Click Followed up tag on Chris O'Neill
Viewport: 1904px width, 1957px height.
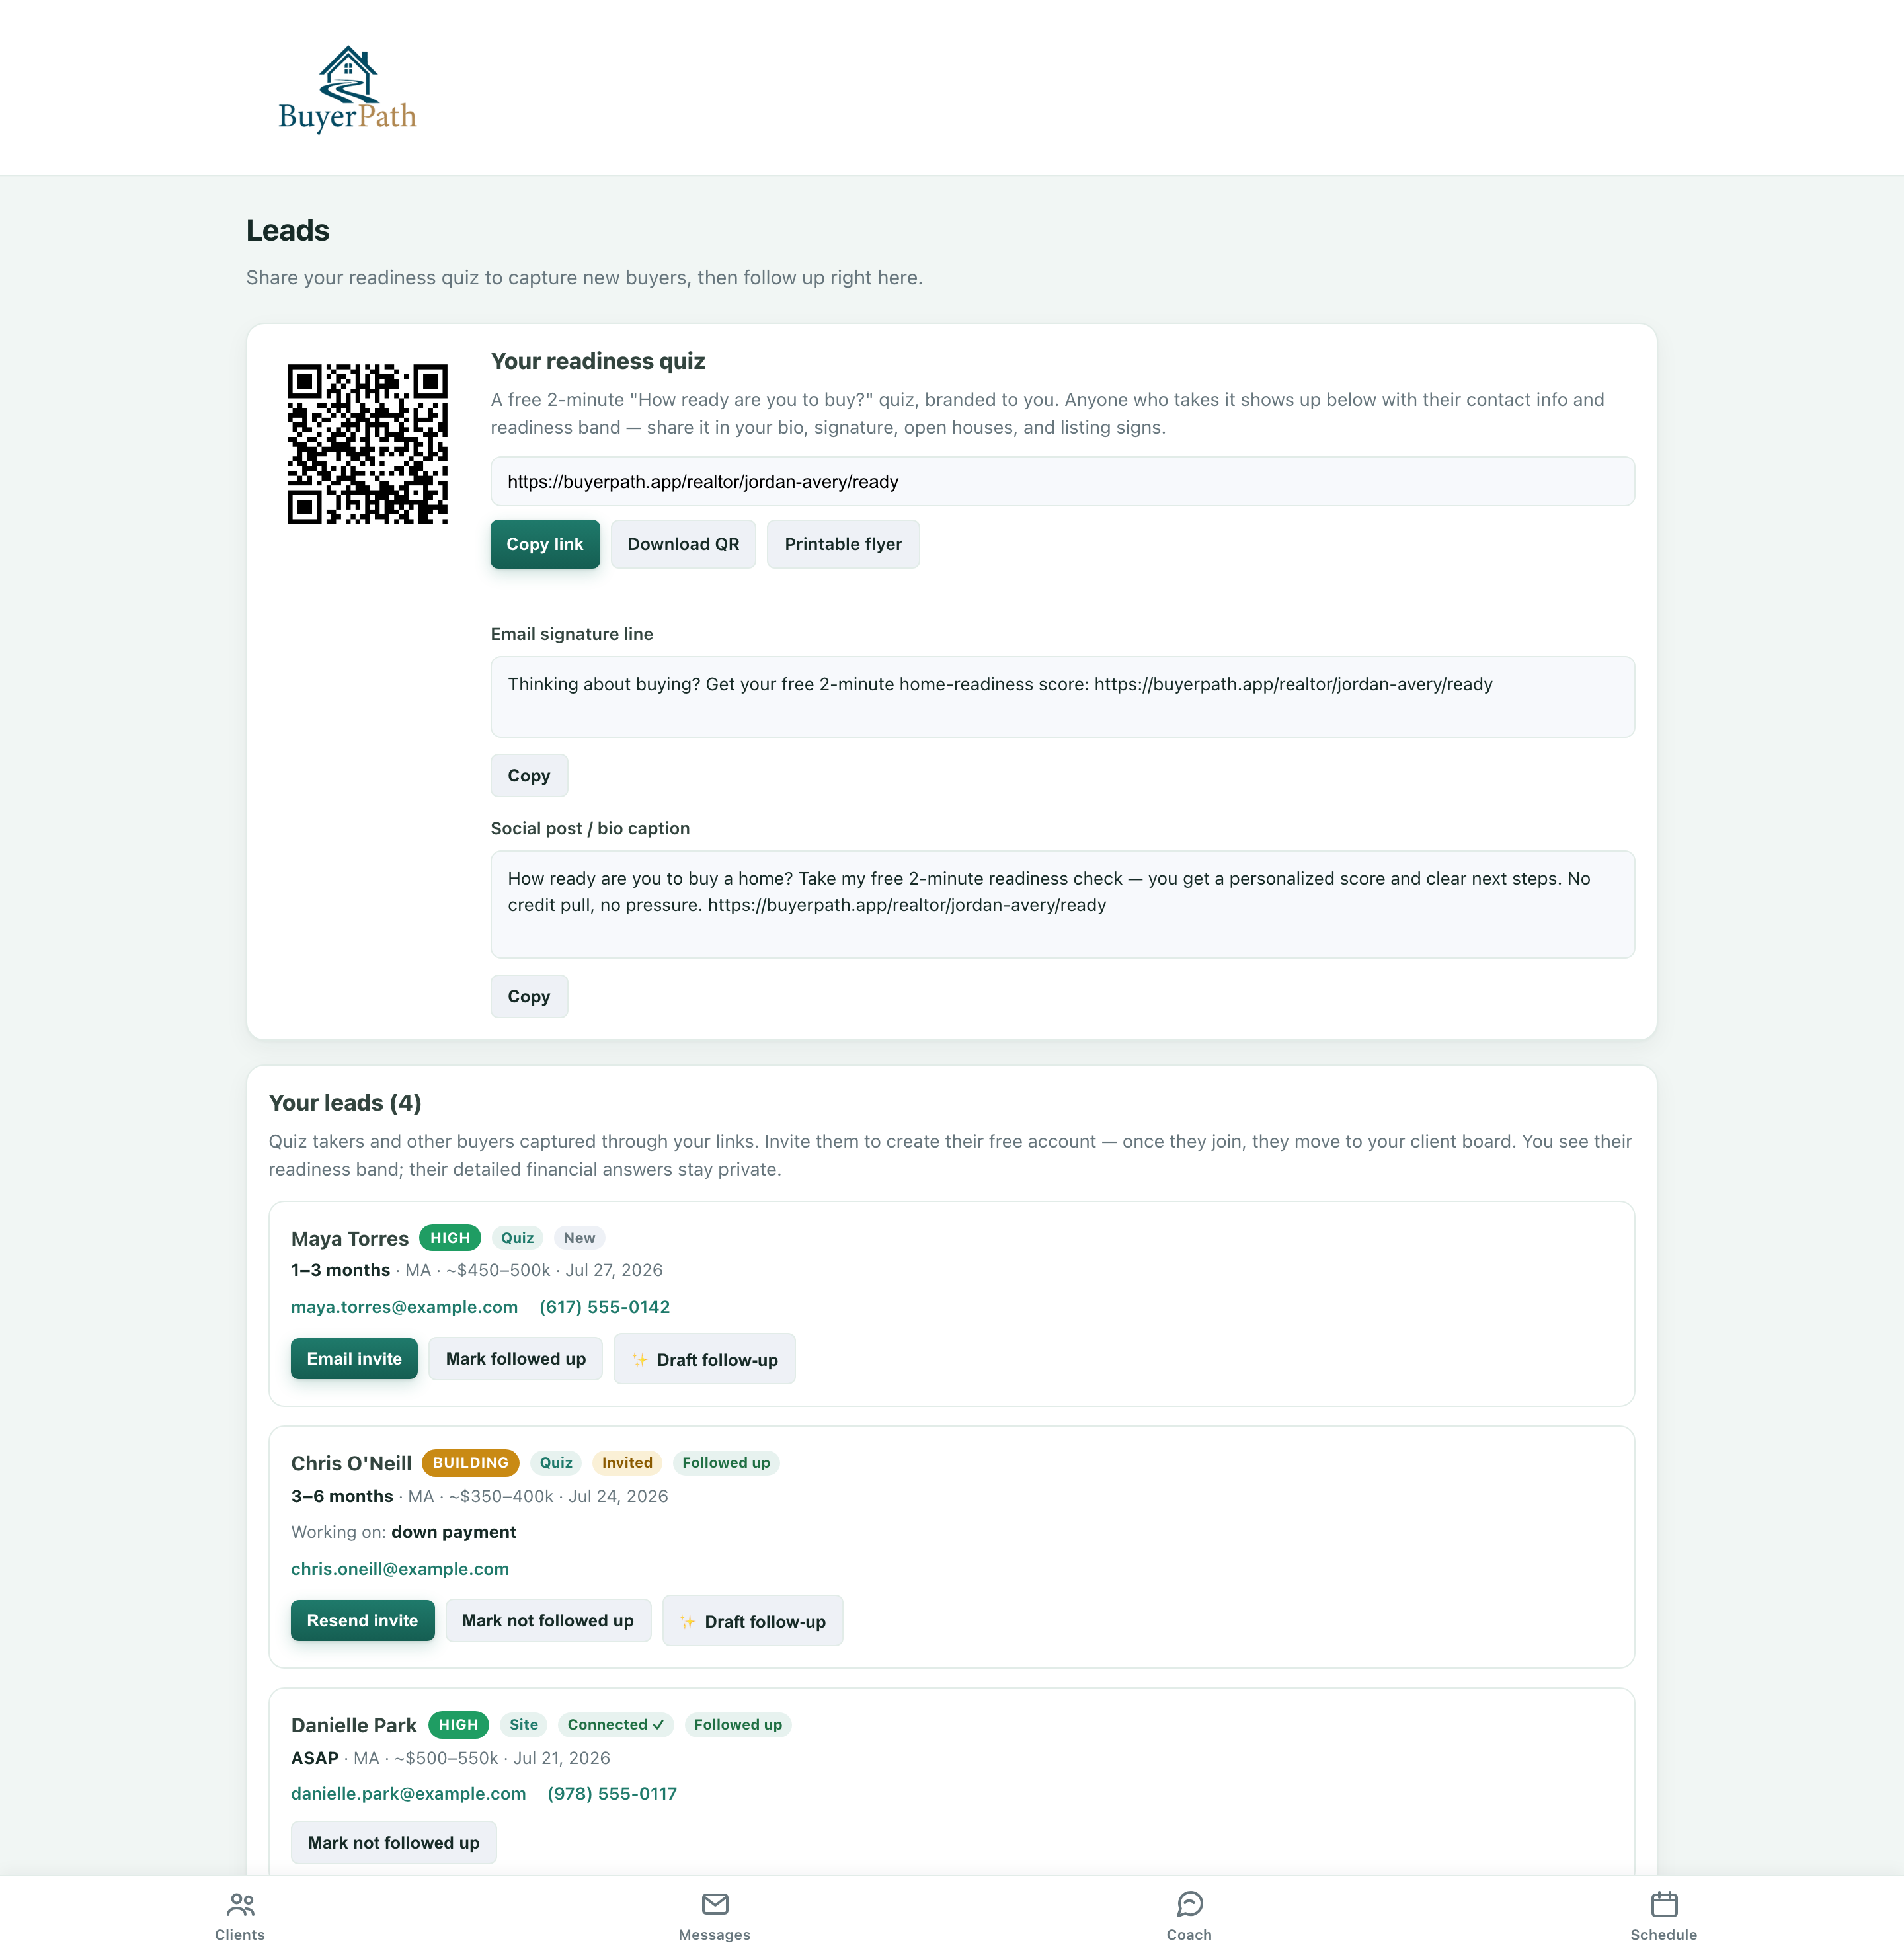tap(726, 1463)
